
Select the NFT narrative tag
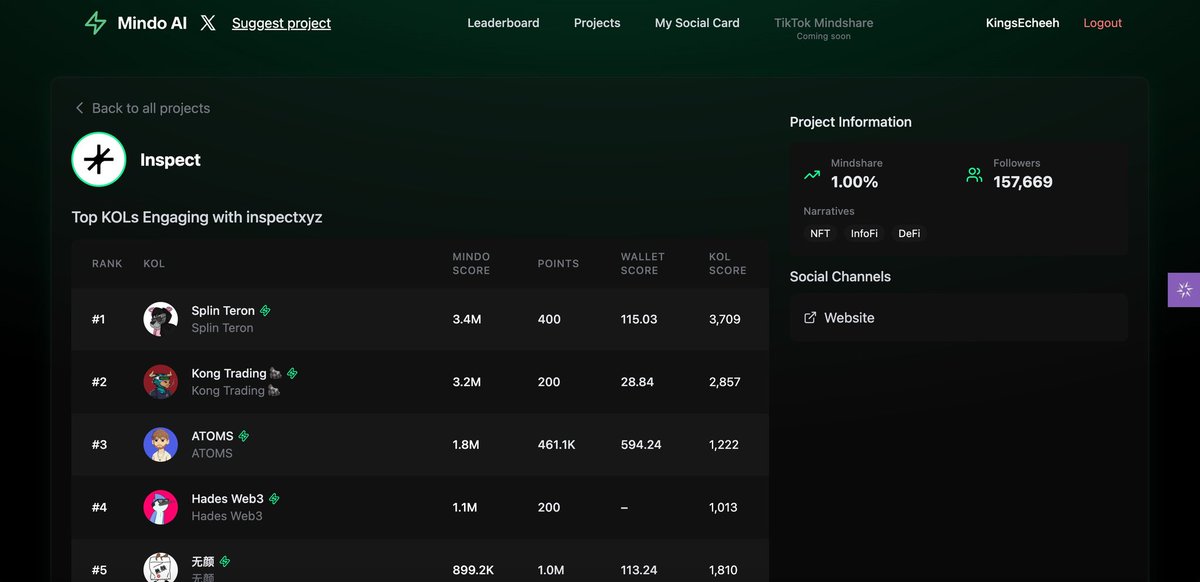[820, 233]
